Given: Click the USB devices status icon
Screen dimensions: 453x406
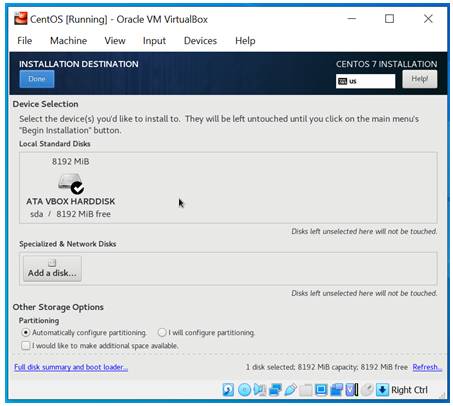Looking at the screenshot, I should click(290, 390).
